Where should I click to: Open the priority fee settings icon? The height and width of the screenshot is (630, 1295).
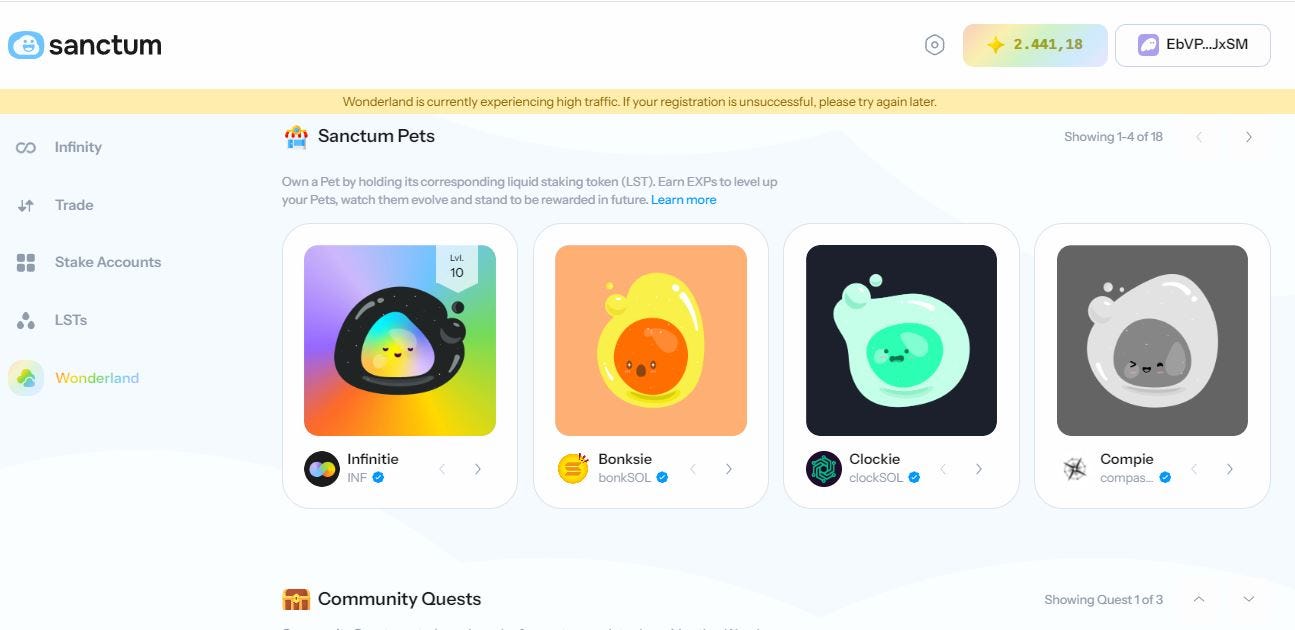tap(934, 44)
